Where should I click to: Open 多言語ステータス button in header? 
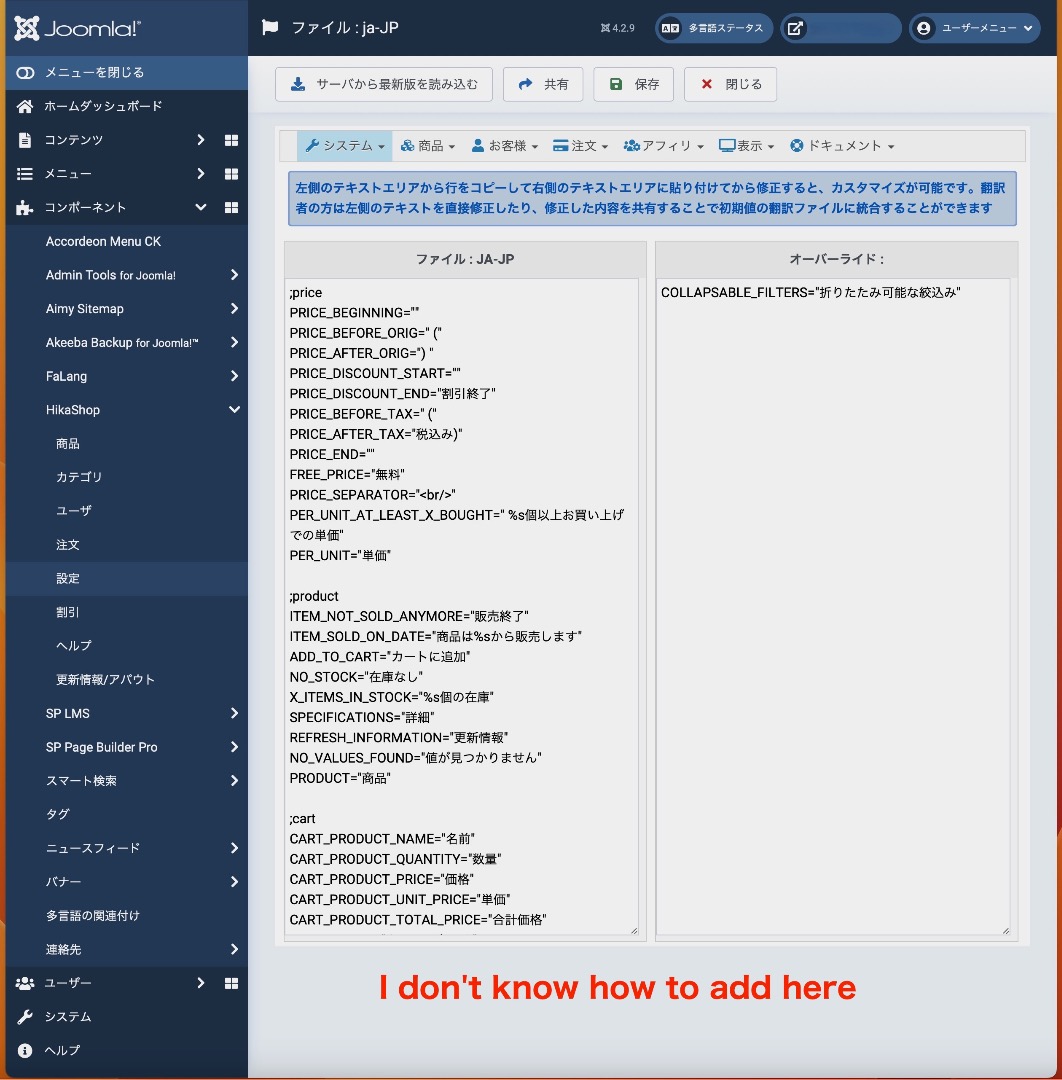[714, 28]
